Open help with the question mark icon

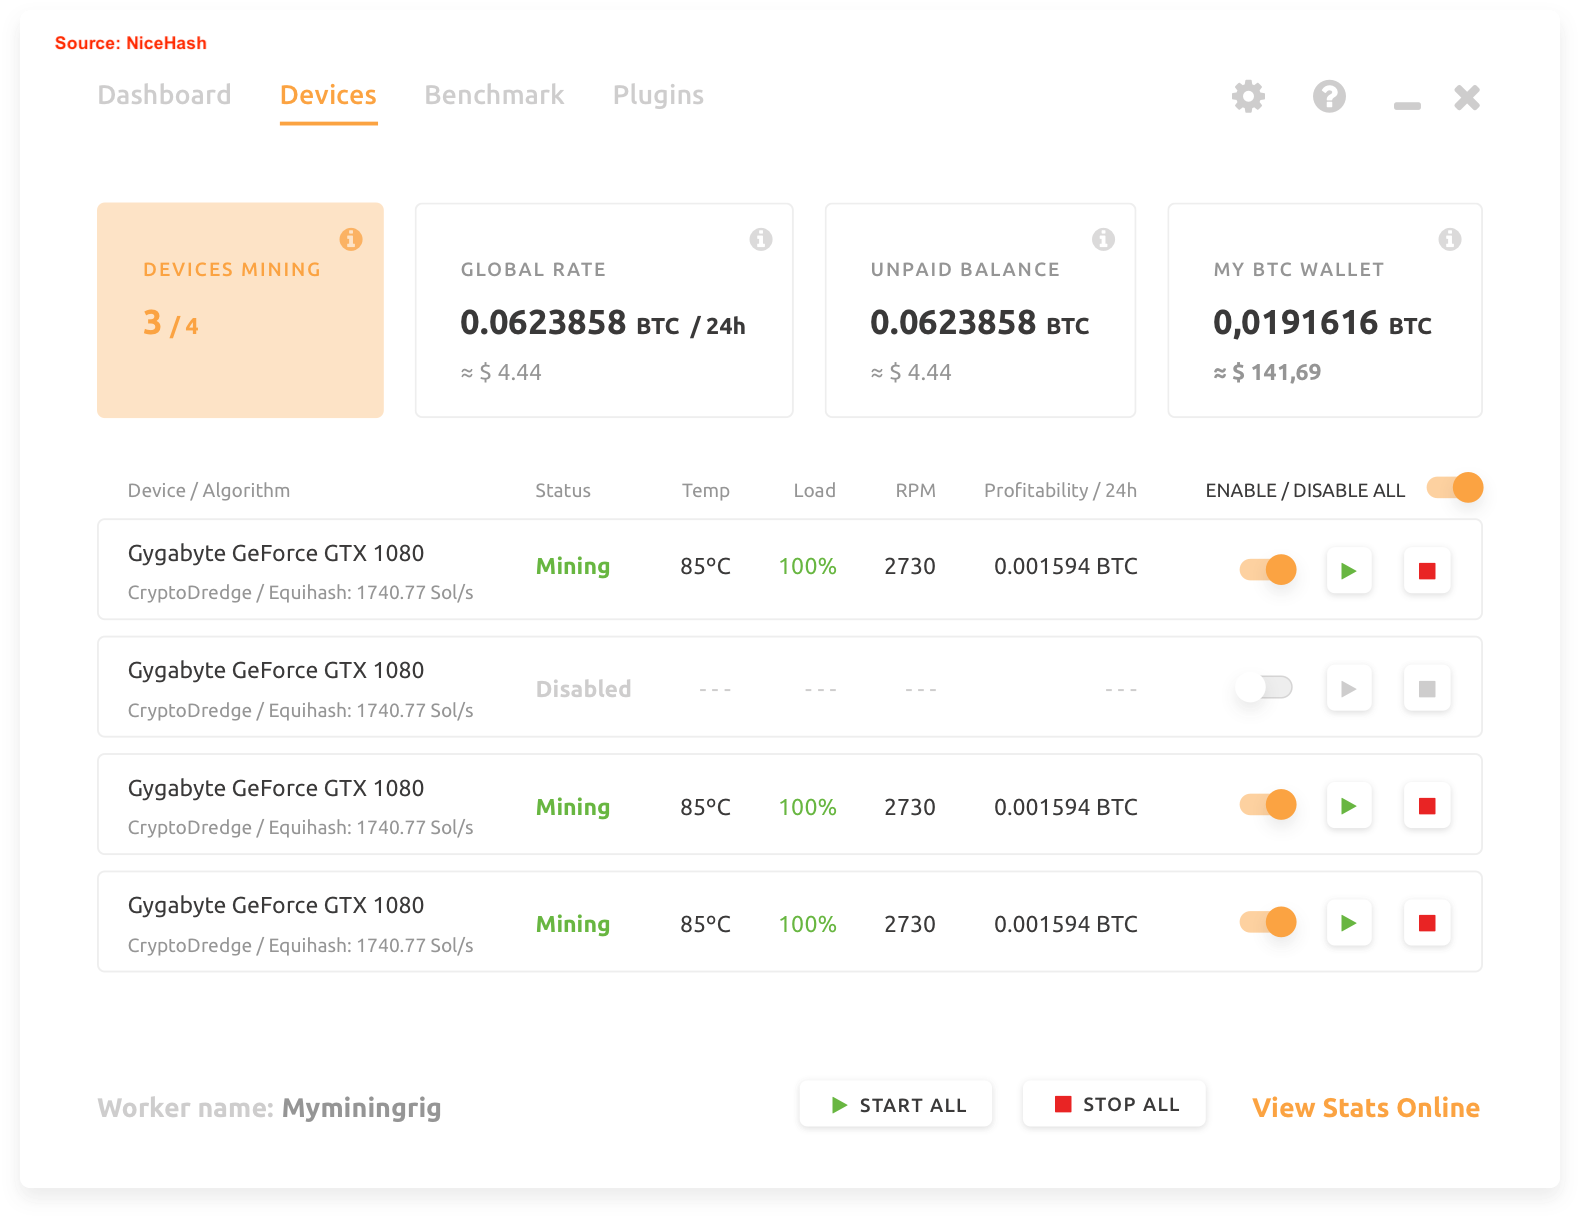click(1329, 97)
